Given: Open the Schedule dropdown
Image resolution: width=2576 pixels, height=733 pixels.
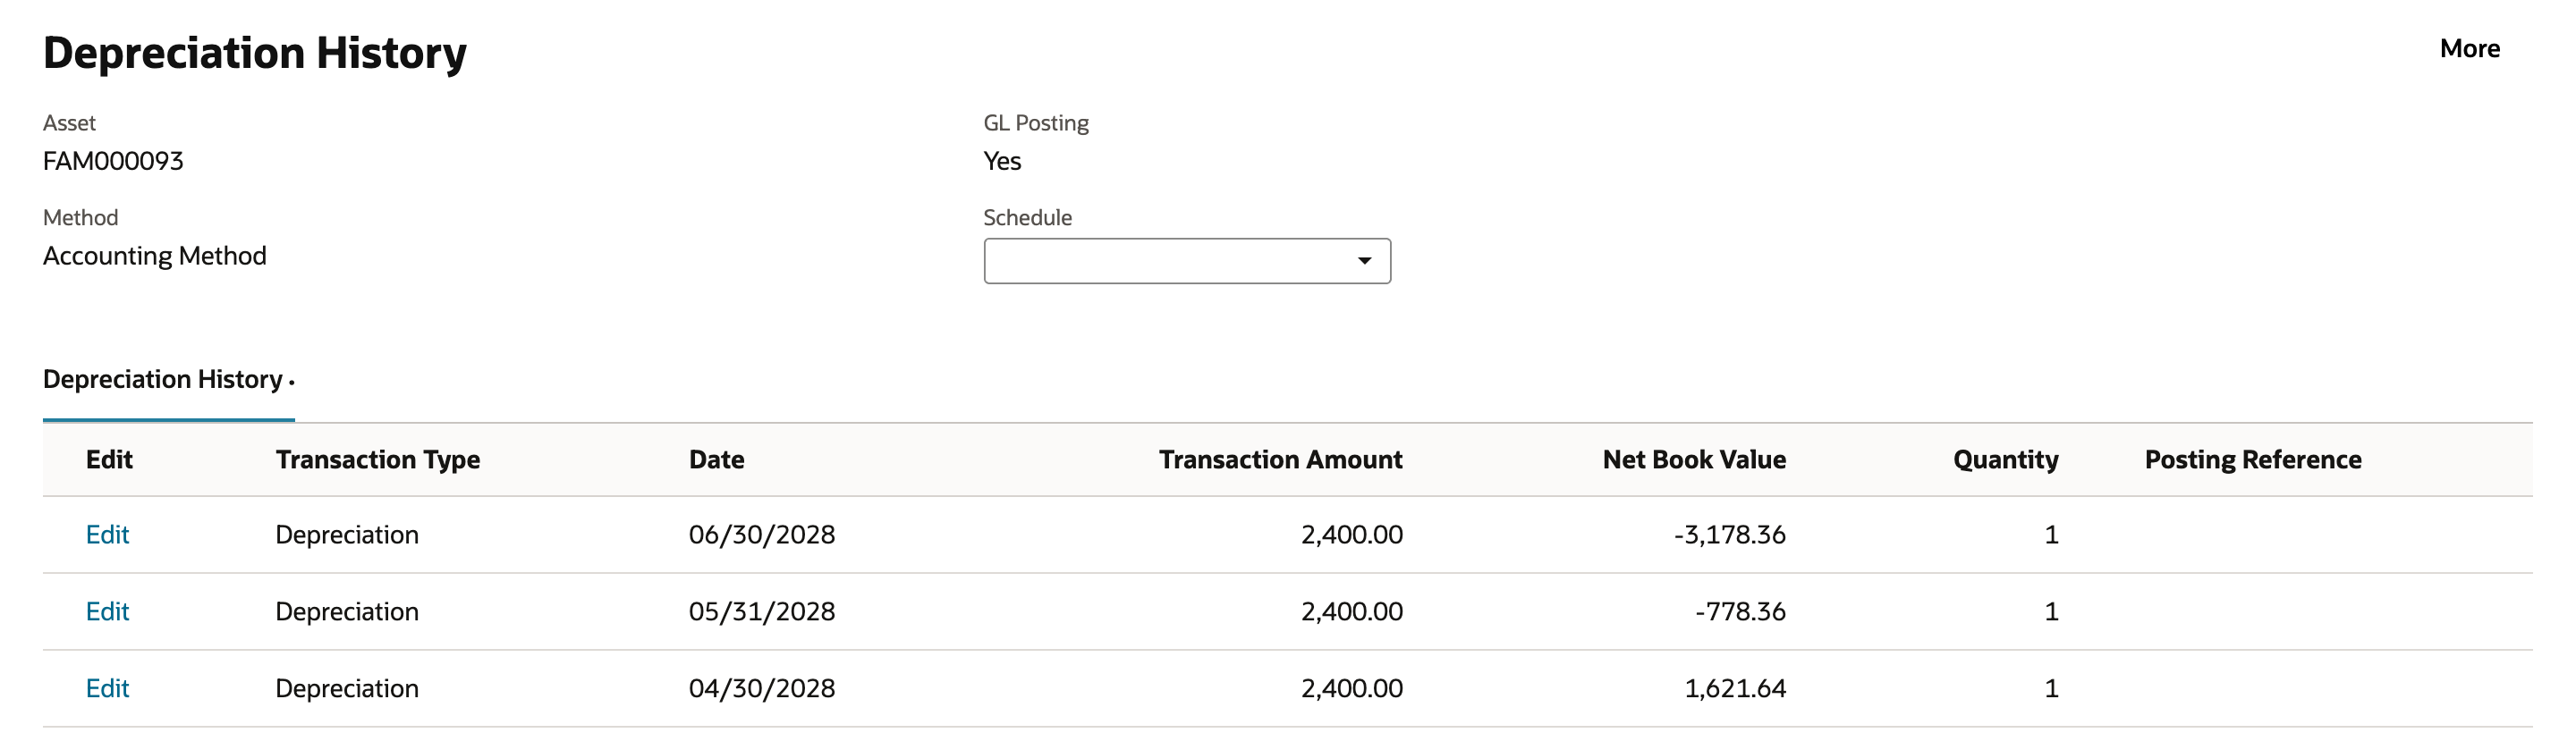Looking at the screenshot, I should point(1187,260).
